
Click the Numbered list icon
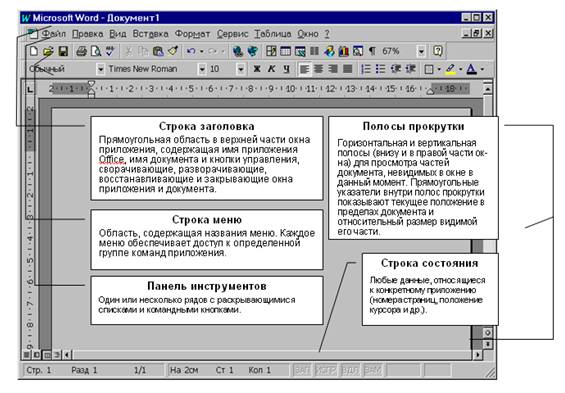(366, 69)
